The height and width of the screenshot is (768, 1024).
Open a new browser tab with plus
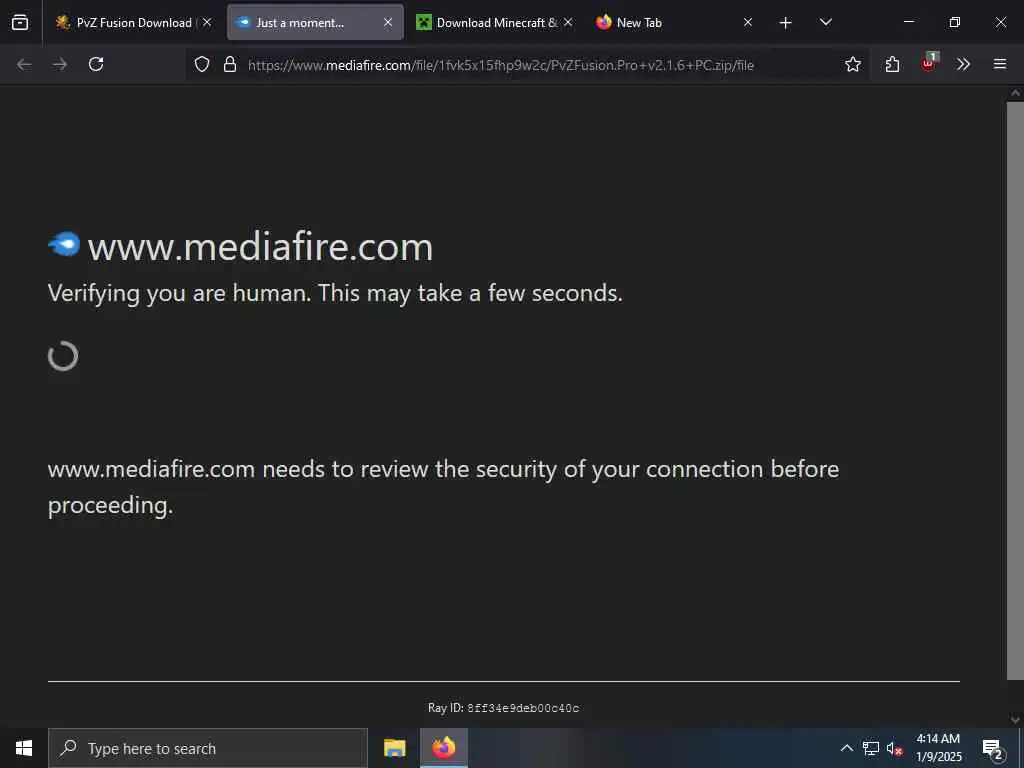[x=786, y=23]
